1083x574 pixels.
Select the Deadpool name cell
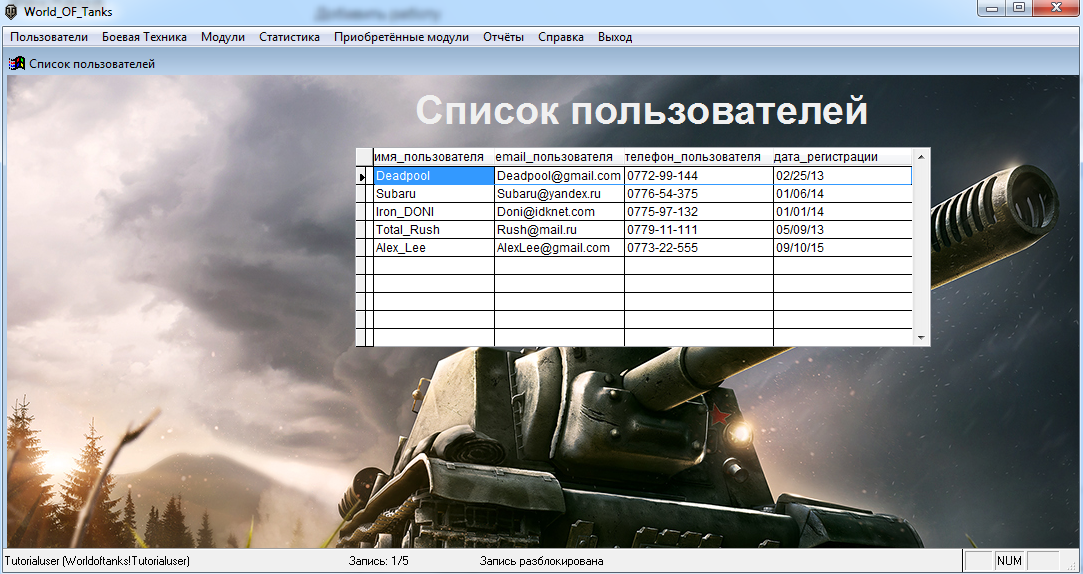tap(434, 176)
